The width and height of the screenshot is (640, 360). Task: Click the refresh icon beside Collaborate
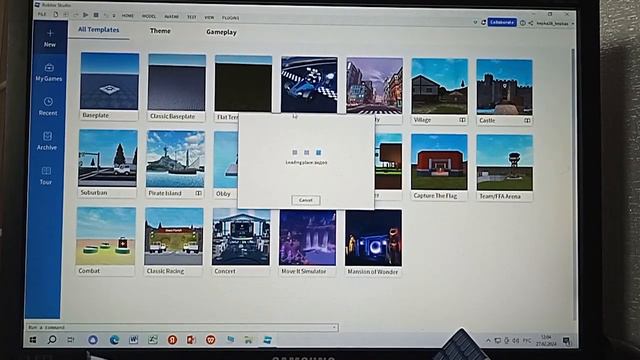(x=484, y=22)
